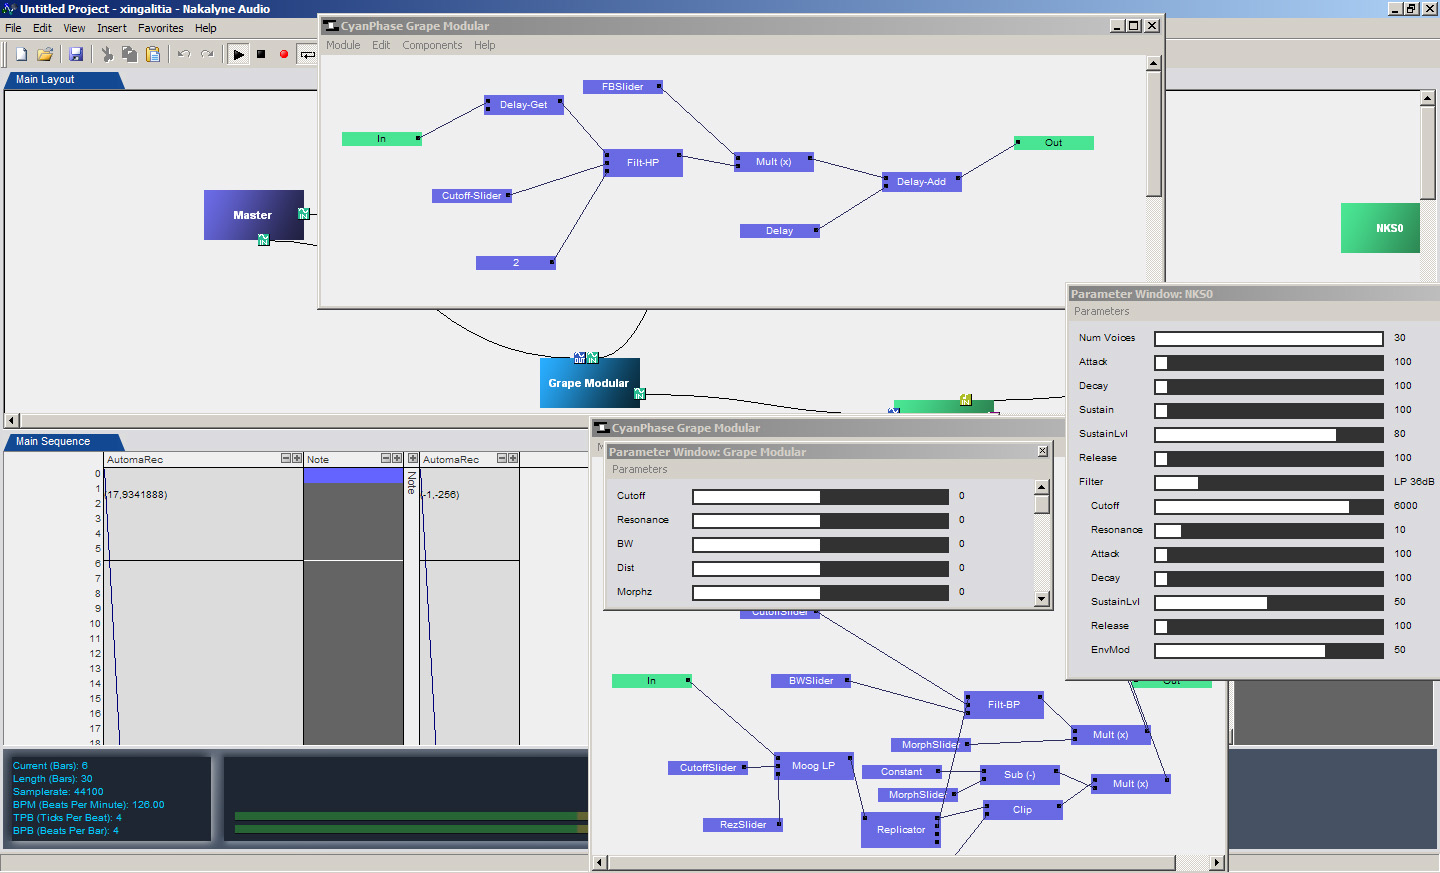Save the project with the floppy icon

point(76,54)
